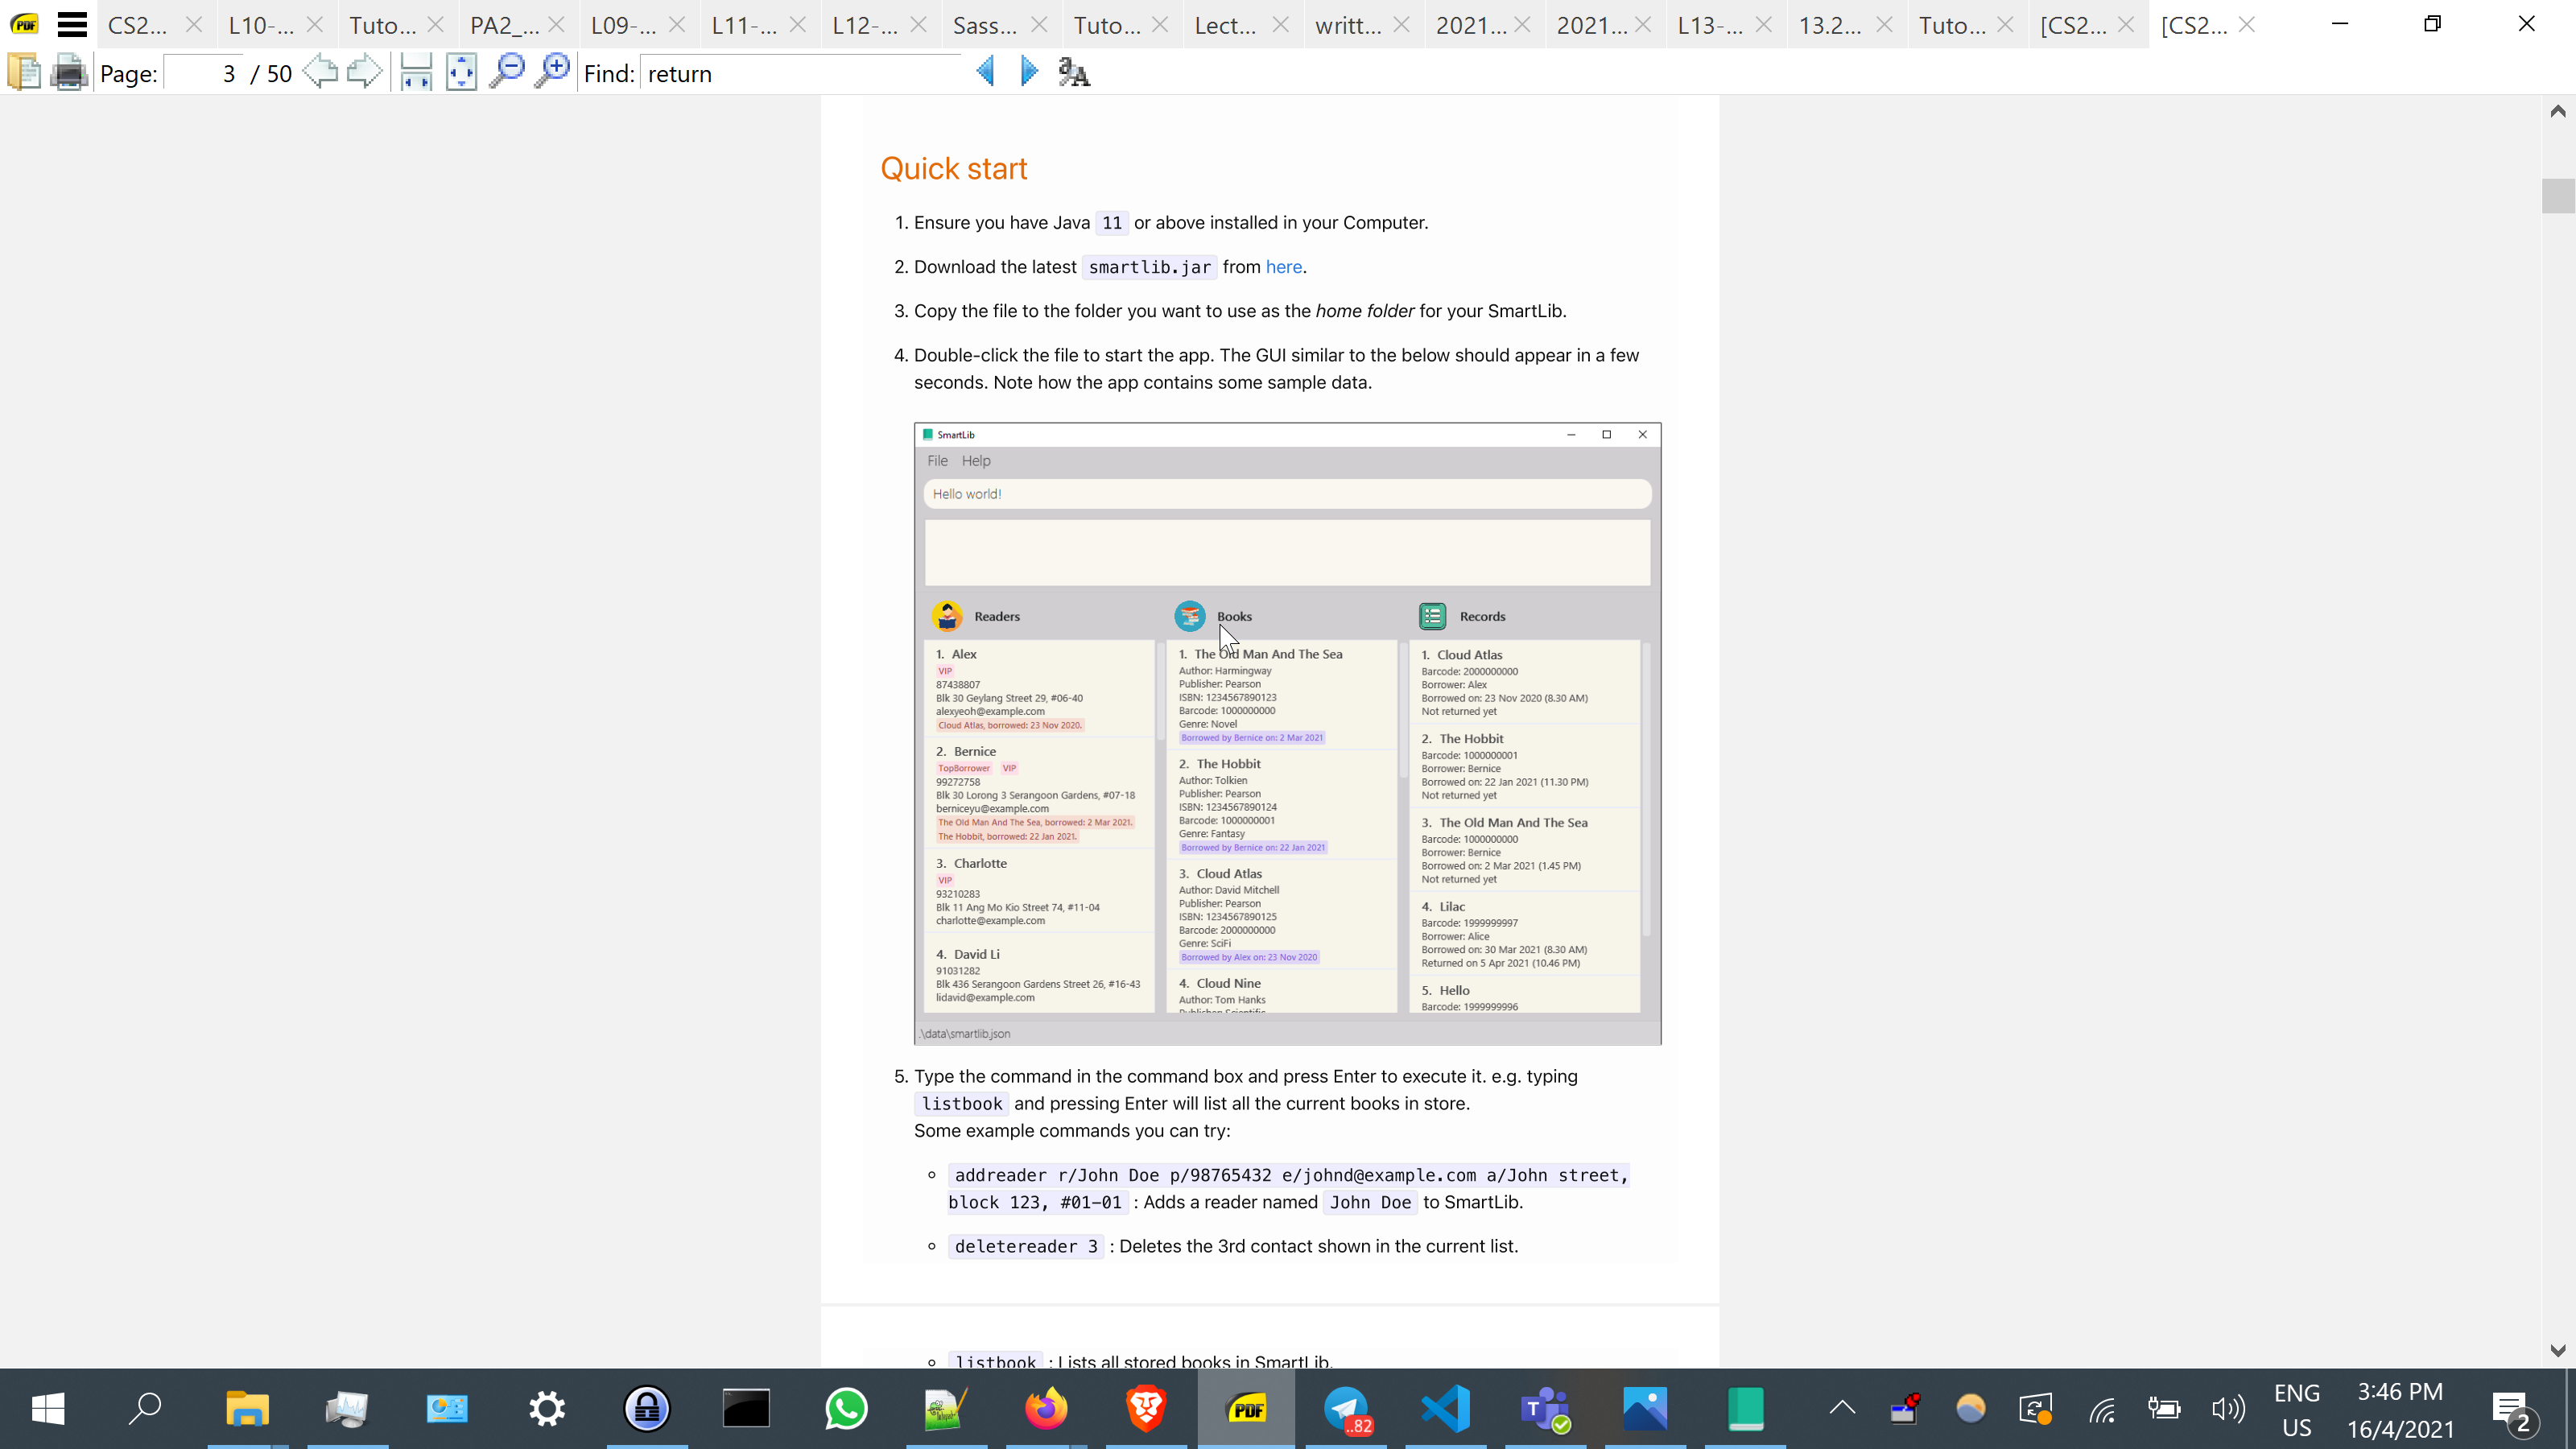The width and height of the screenshot is (2576, 1449).
Task: Open the 'here' download link
Action: [x=1283, y=267]
